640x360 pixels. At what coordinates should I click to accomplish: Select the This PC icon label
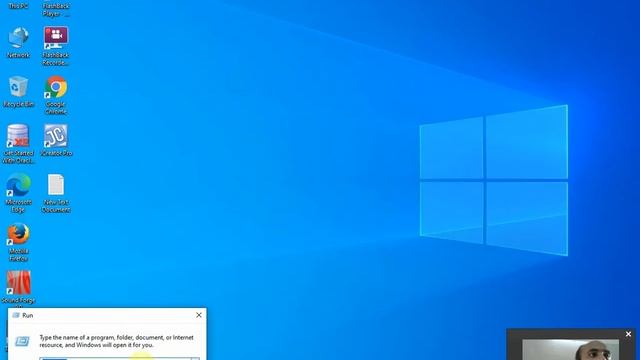coord(18,6)
